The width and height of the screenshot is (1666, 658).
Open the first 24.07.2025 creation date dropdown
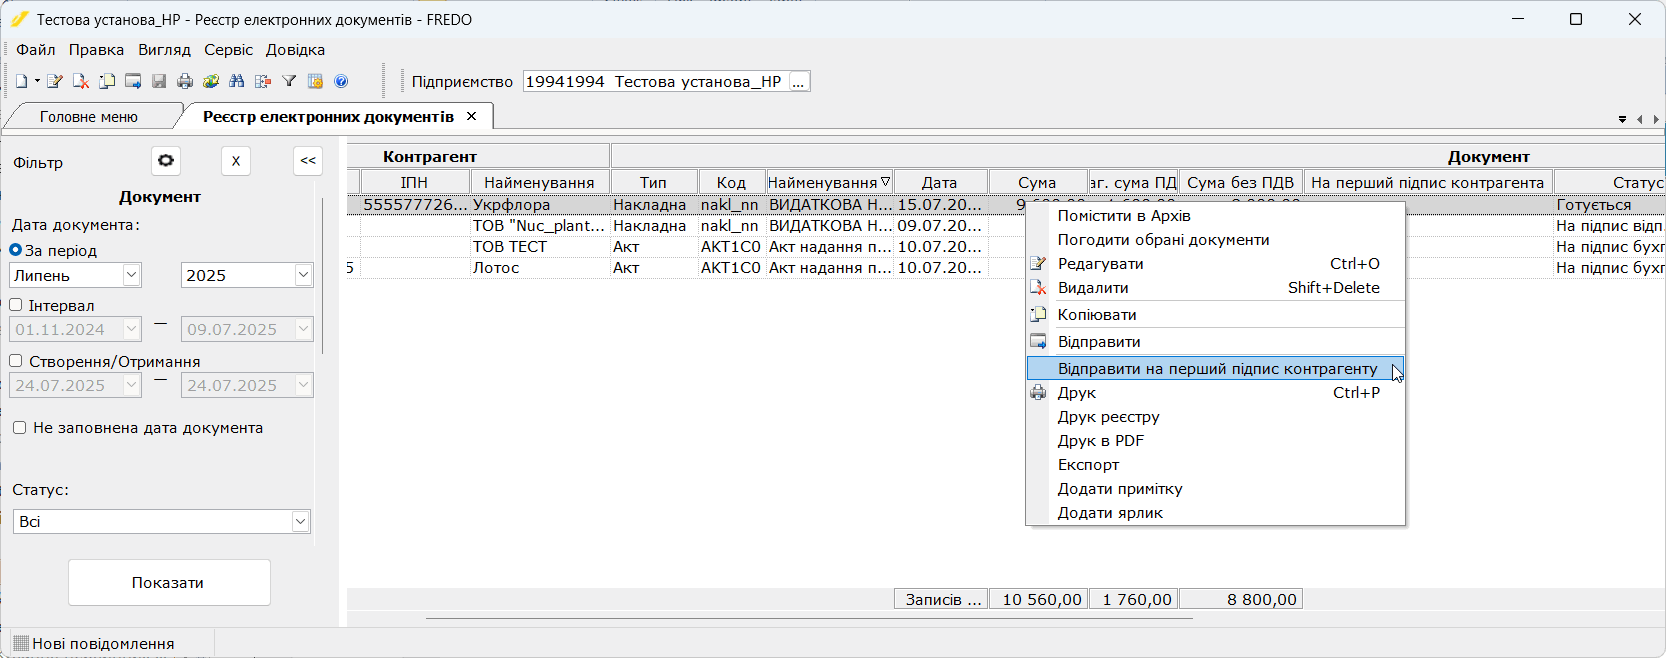(x=131, y=385)
